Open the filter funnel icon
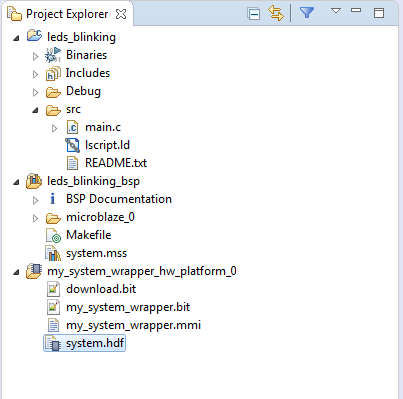Screen dimensions: 403x399 pyautogui.click(x=307, y=13)
